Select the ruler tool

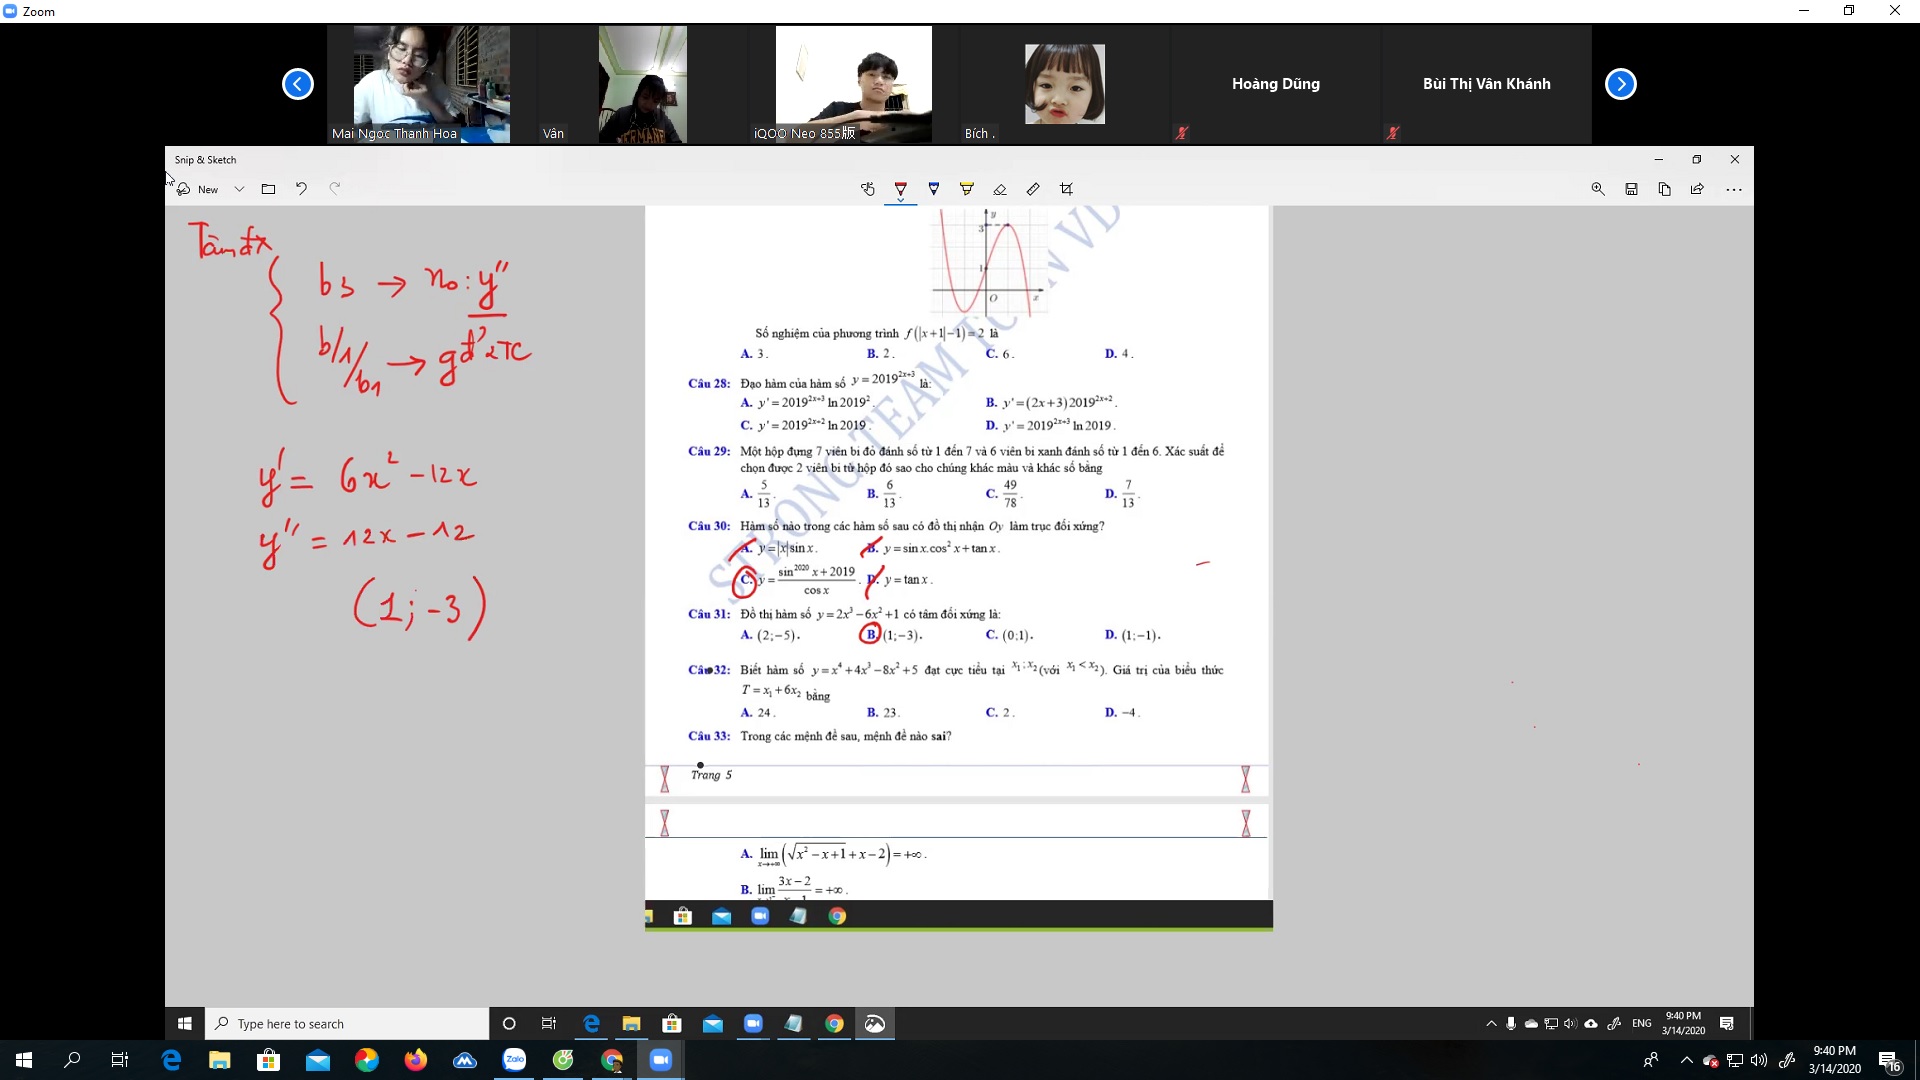pos(1033,189)
